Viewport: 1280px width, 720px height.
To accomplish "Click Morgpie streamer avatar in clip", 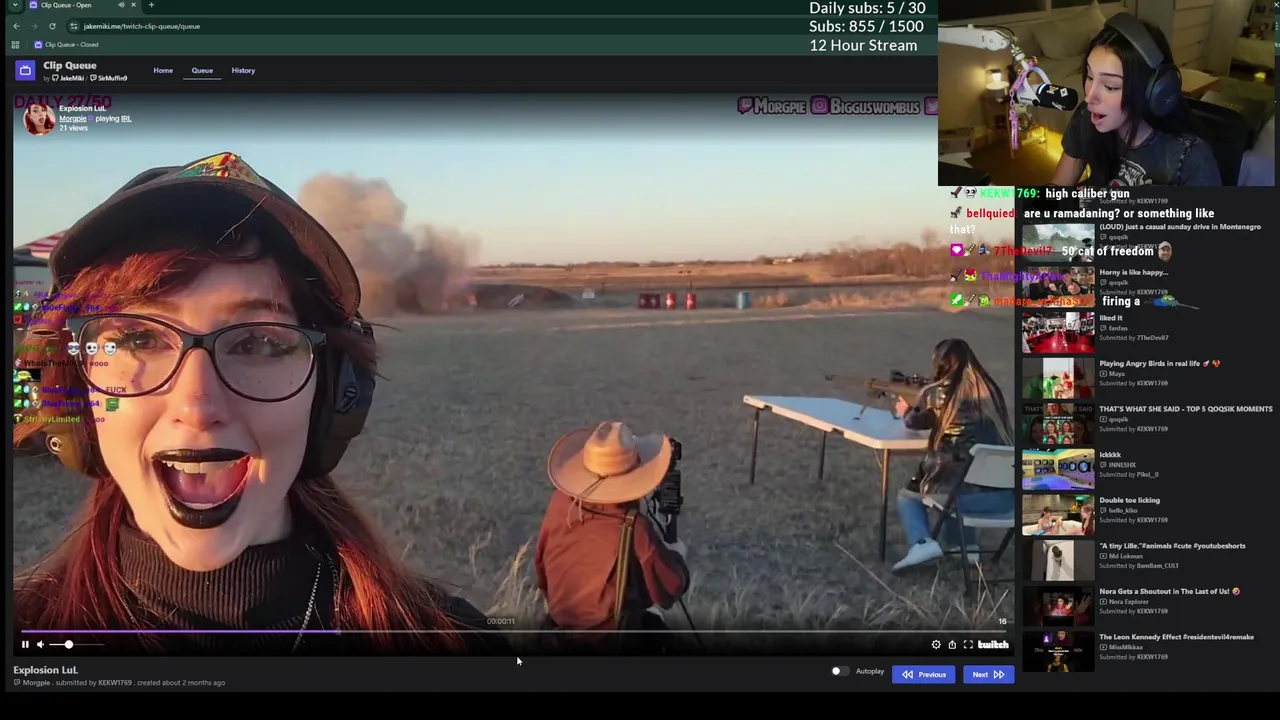I will point(39,118).
